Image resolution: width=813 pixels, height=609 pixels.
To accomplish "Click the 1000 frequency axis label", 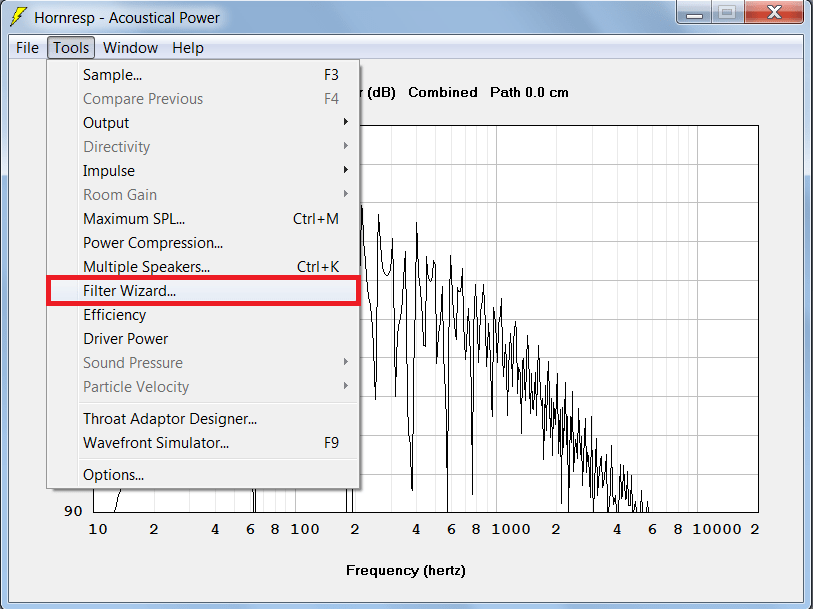I will tap(511, 529).
